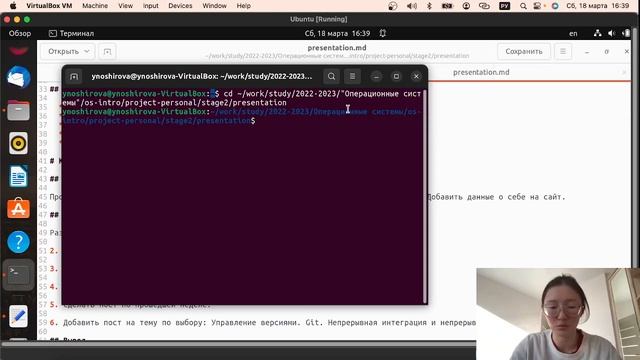Screen dimensions: 640x360
Task: Click the Ubuntu network status icon
Action: click(598, 33)
